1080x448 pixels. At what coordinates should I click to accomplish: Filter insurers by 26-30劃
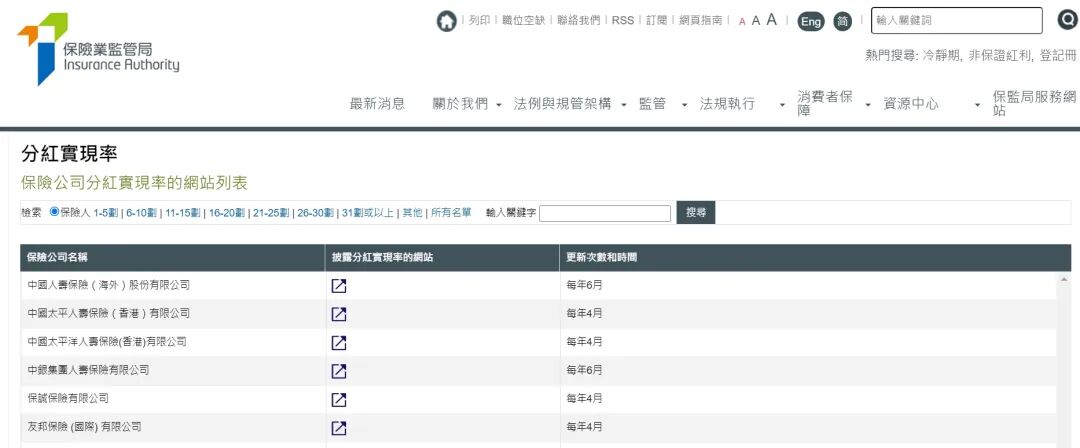pos(315,213)
